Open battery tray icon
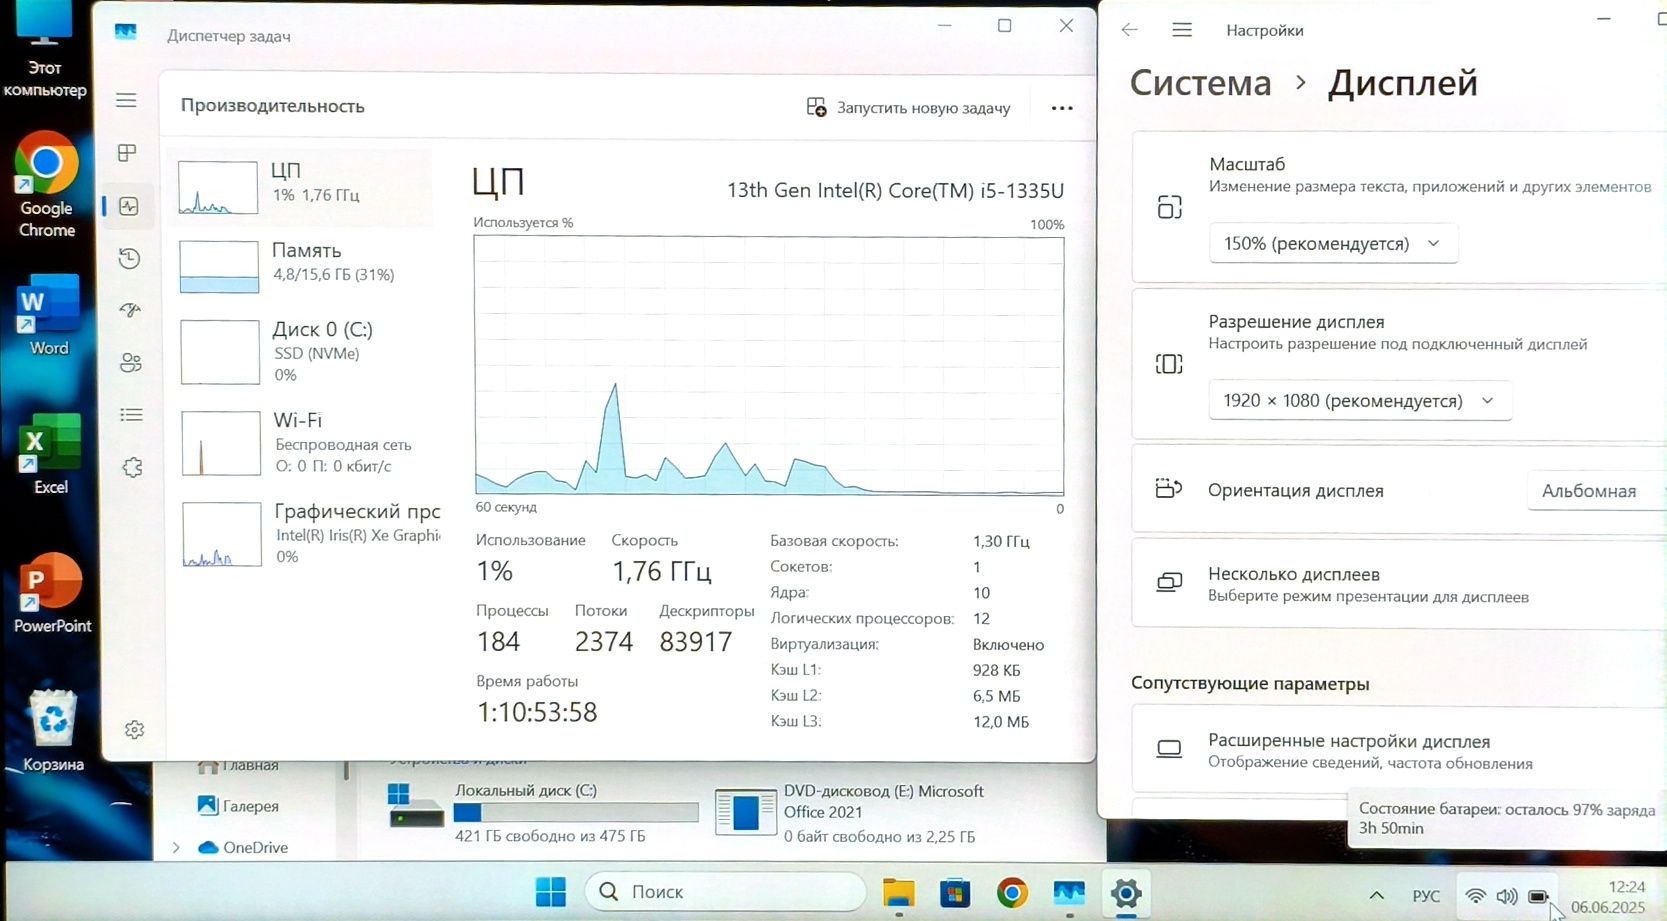This screenshot has height=921, width=1667. click(x=1539, y=896)
